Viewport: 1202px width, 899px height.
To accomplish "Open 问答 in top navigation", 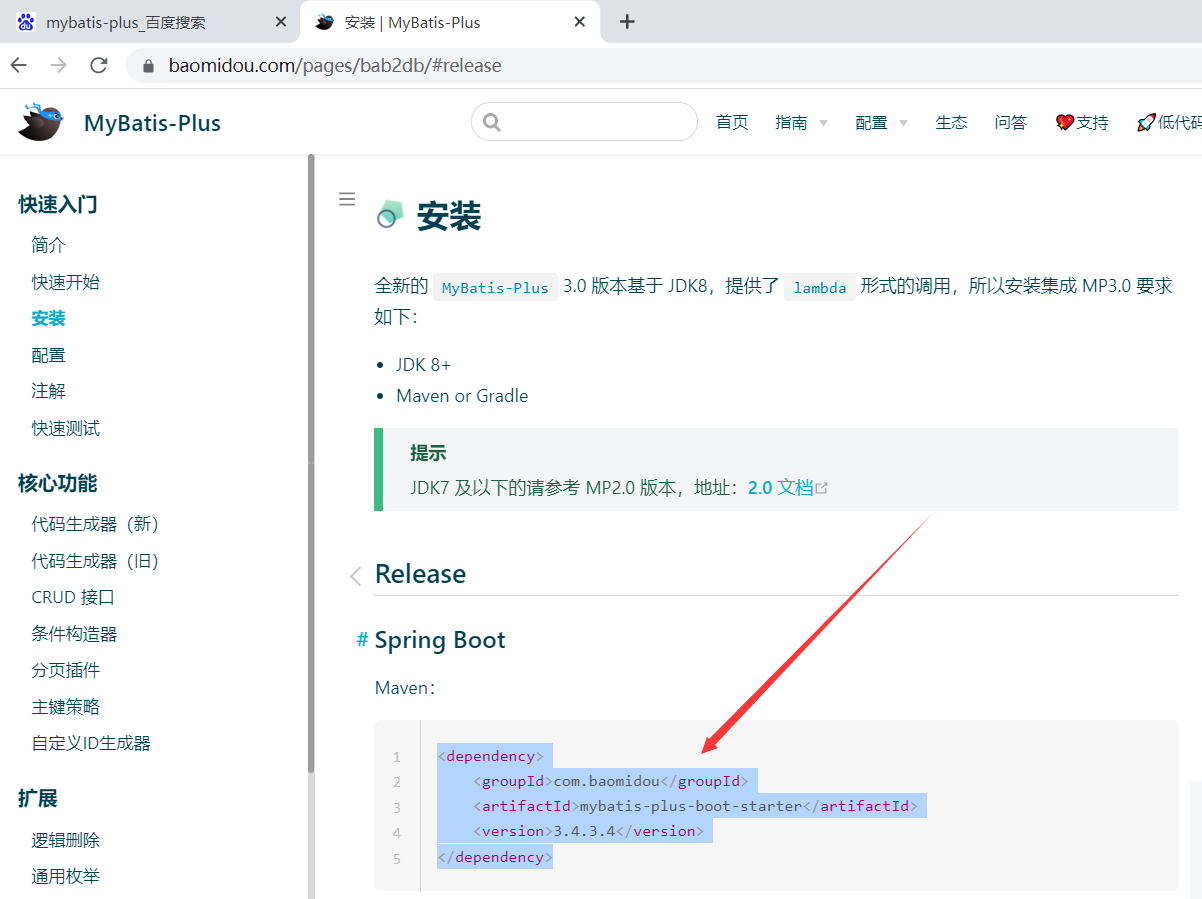I will coord(1011,122).
